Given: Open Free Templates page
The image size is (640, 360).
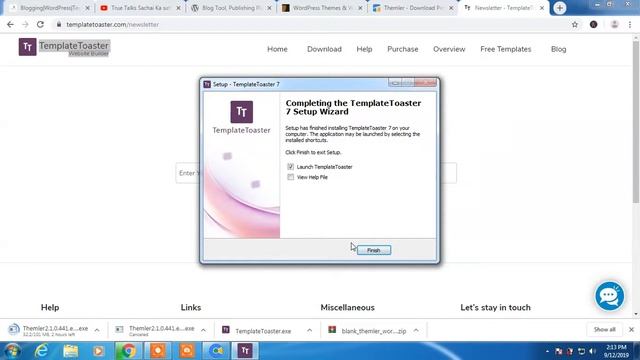Looking at the screenshot, I should (x=506, y=49).
